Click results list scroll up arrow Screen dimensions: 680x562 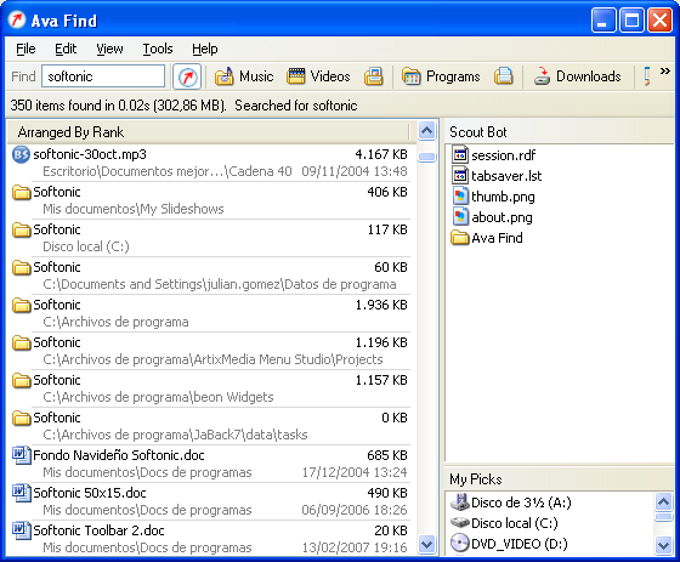(x=427, y=131)
